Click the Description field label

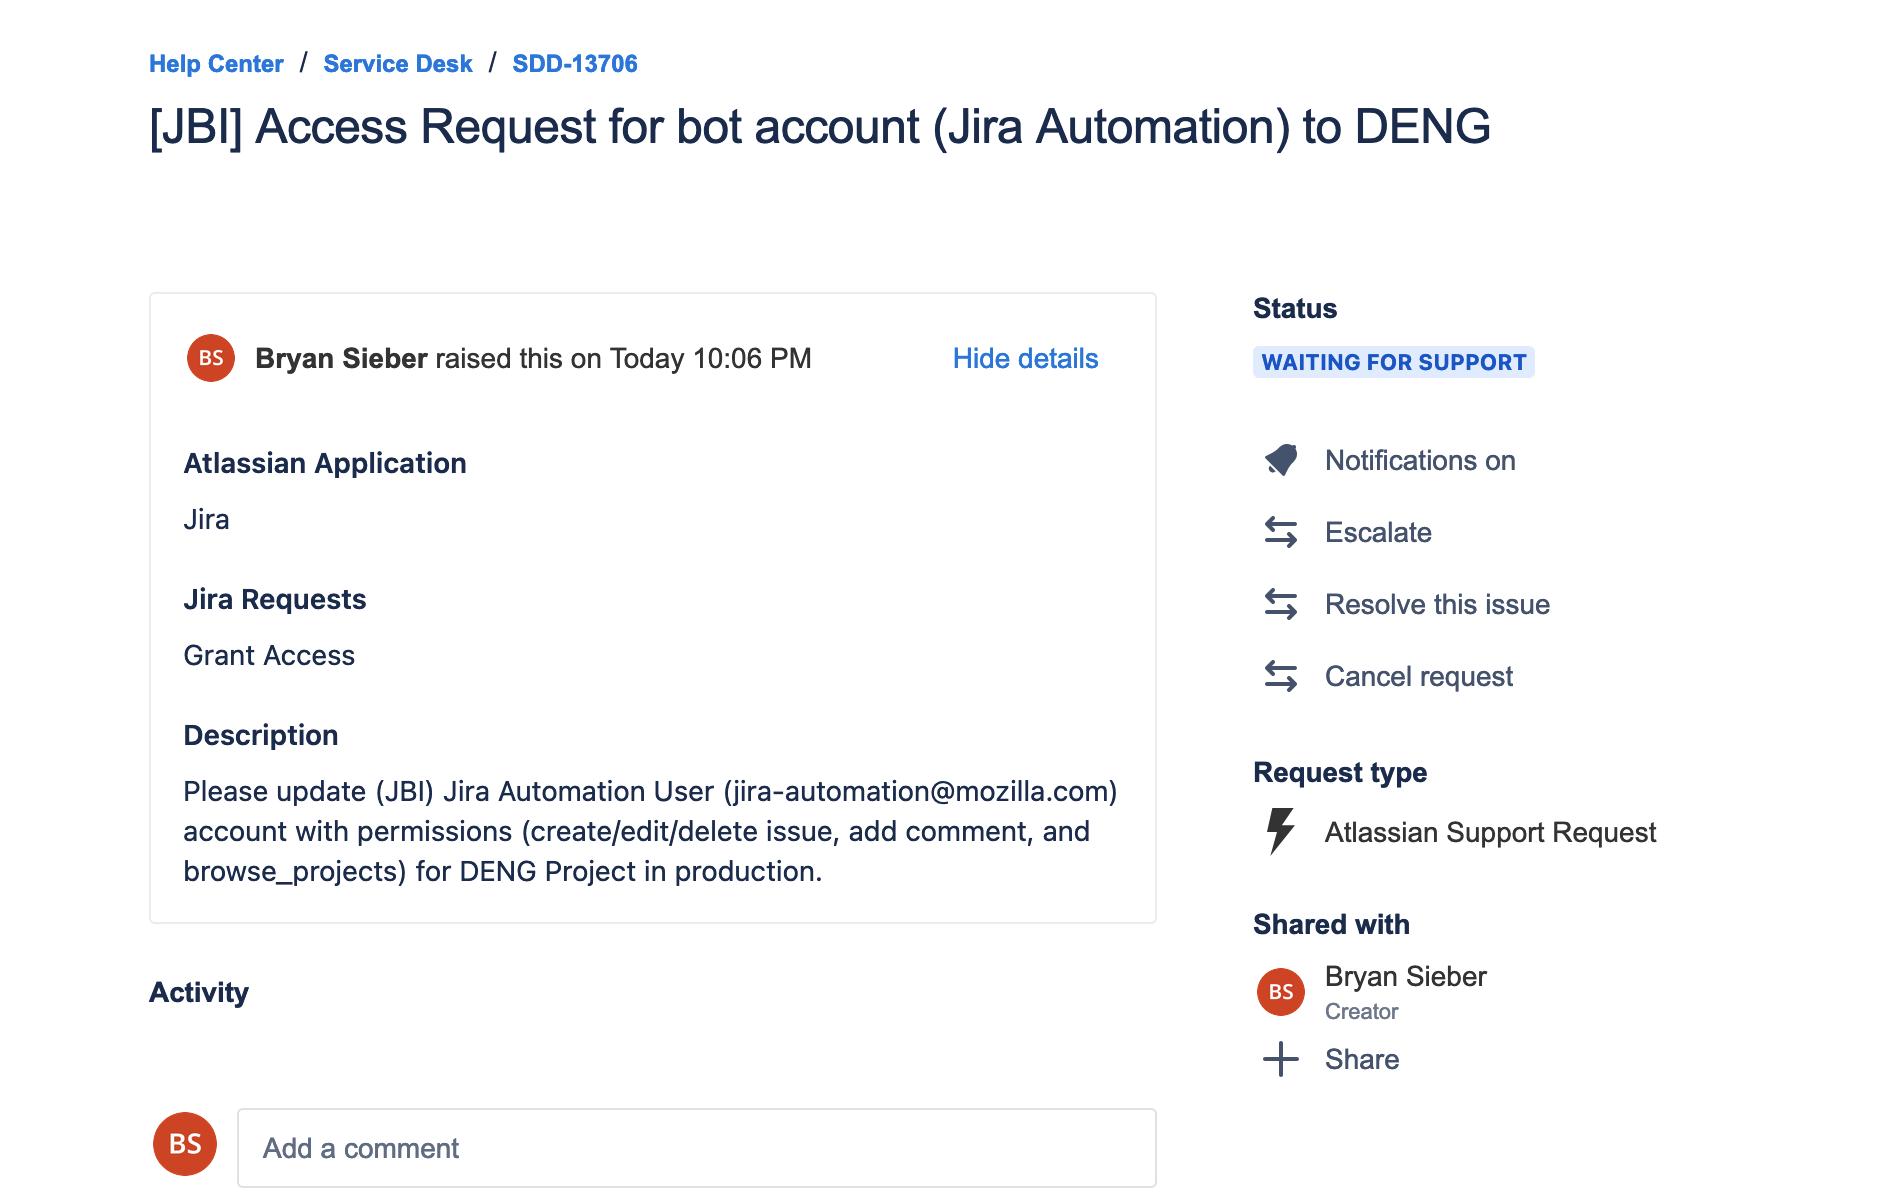[261, 736]
